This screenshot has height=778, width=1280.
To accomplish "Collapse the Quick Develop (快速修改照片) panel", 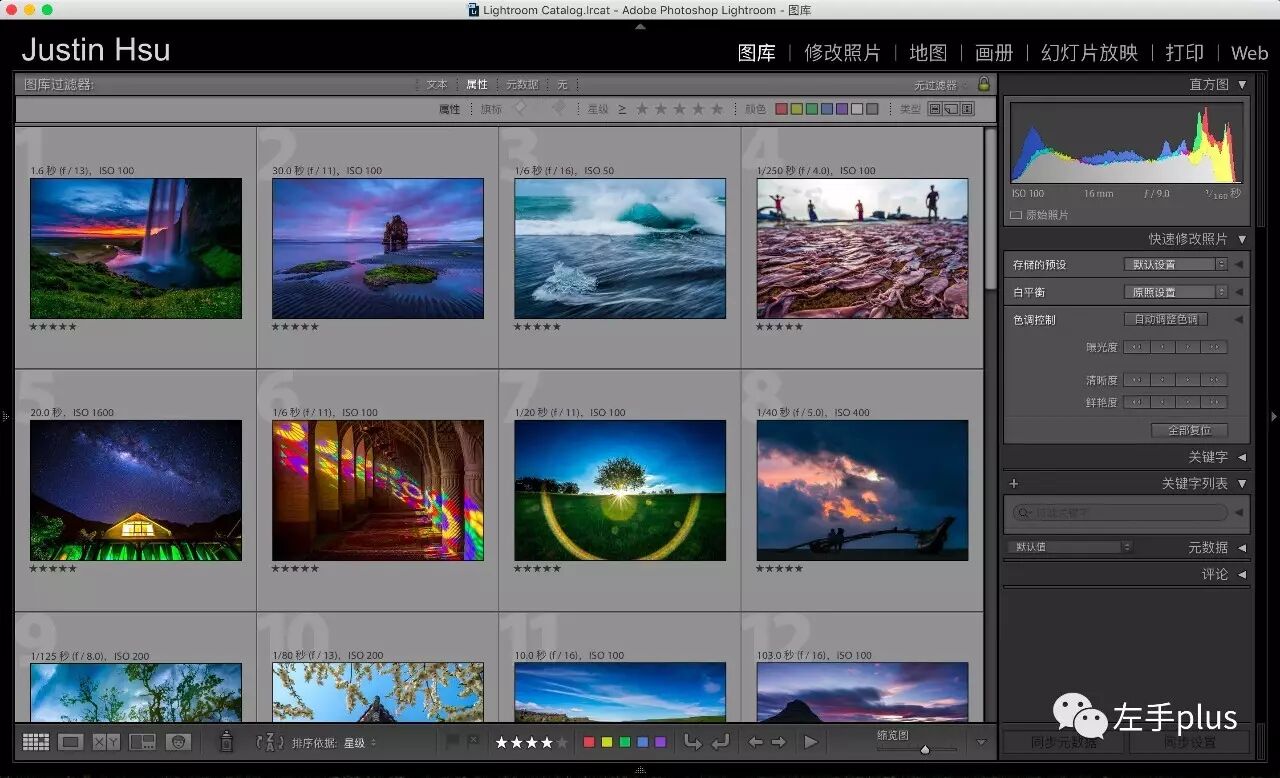I will pos(1242,239).
